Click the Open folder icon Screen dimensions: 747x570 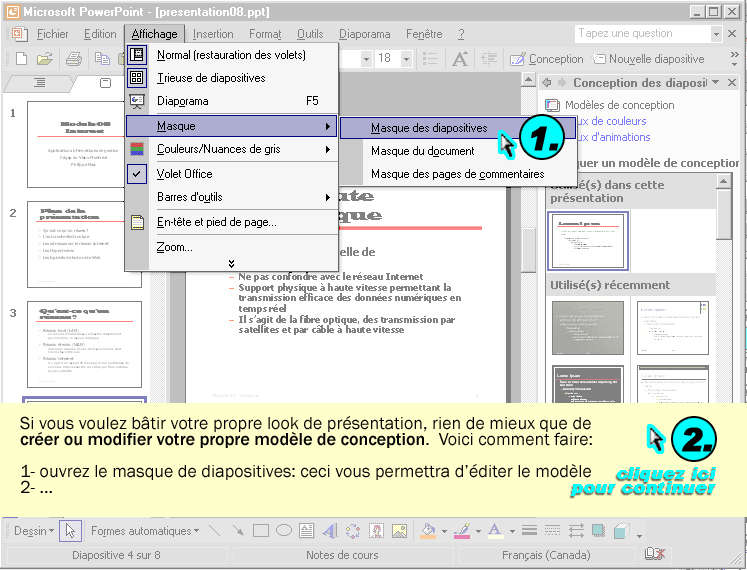pos(45,59)
